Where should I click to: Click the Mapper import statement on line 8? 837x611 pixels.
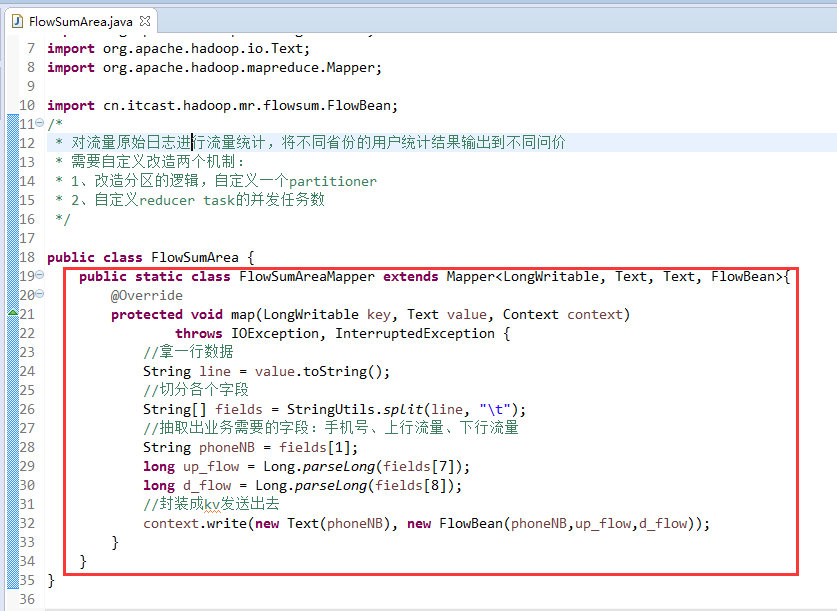pyautogui.click(x=215, y=68)
